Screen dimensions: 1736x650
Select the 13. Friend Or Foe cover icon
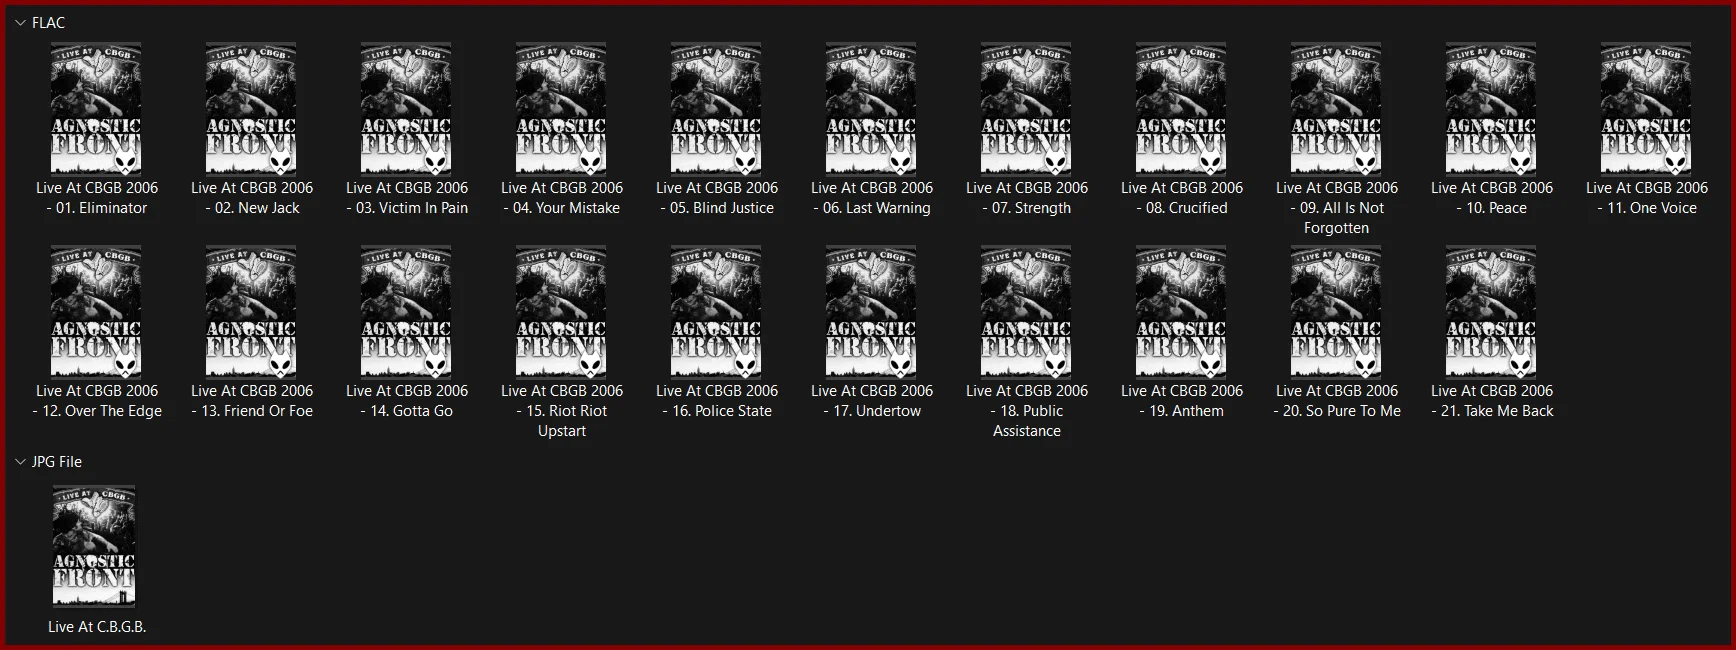point(251,312)
